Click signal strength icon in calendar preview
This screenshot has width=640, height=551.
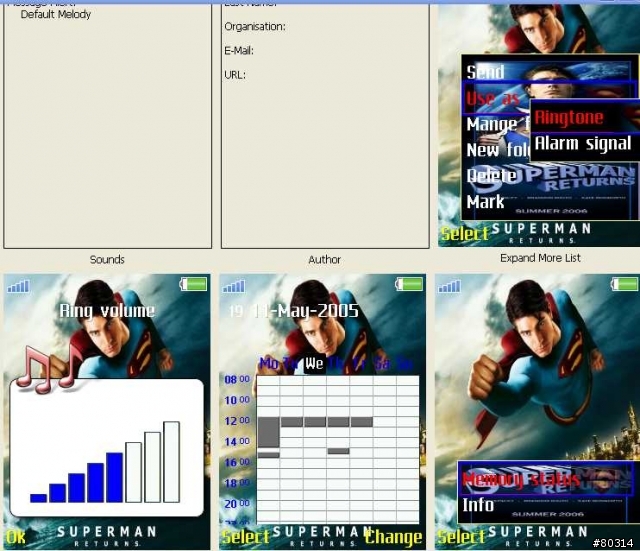[234, 286]
